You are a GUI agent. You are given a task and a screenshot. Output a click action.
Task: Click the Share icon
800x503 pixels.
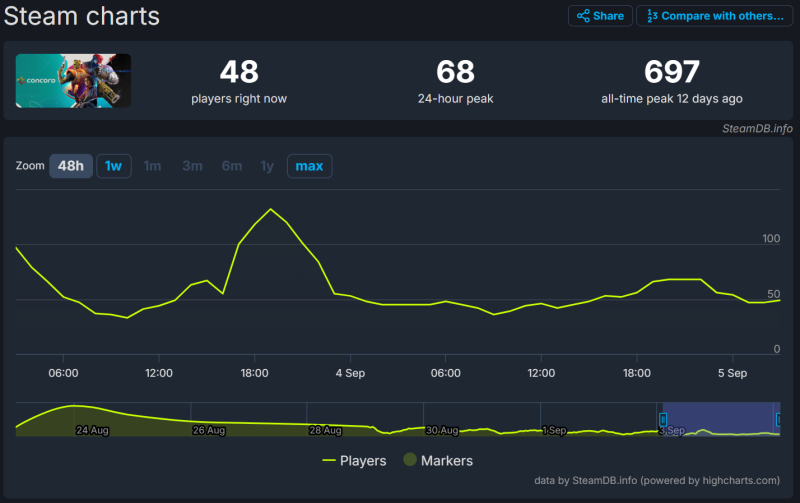[583, 16]
